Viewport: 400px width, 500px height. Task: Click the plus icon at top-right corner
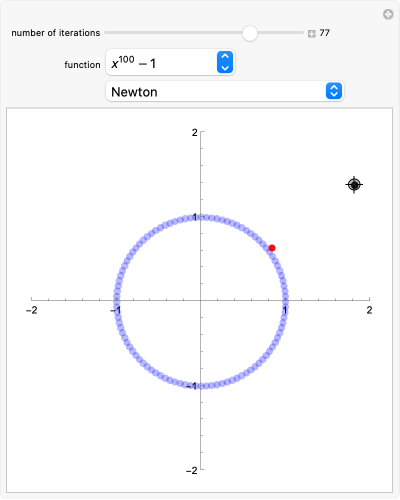388,14
